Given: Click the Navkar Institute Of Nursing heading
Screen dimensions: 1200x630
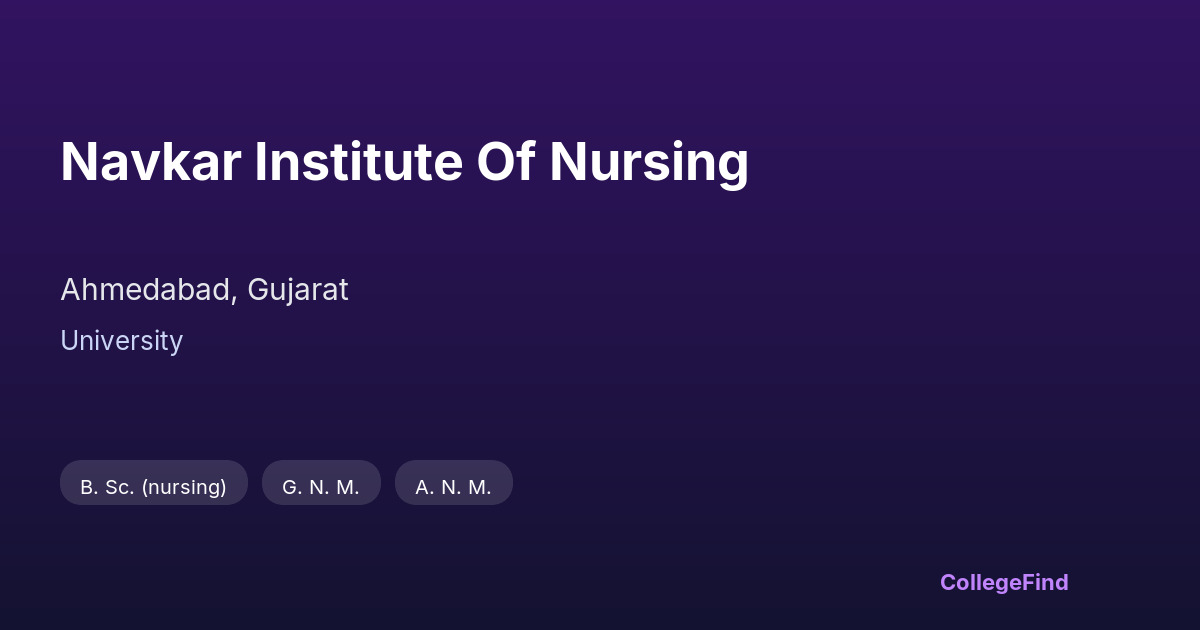Looking at the screenshot, I should (404, 162).
